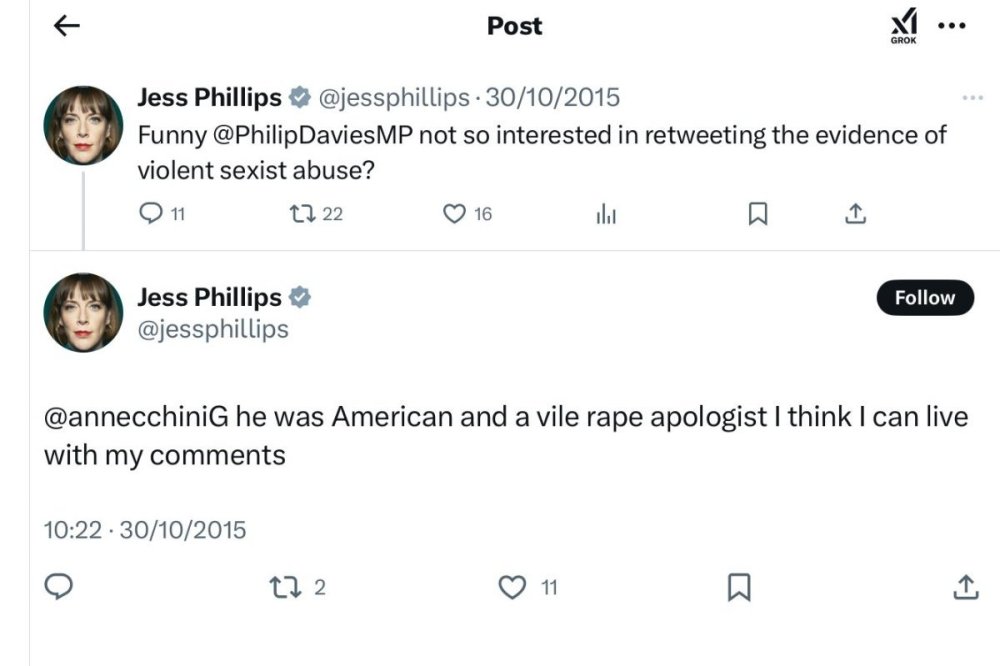1000x666 pixels.
Task: Like the first tweet with 16 likes
Action: tap(455, 213)
